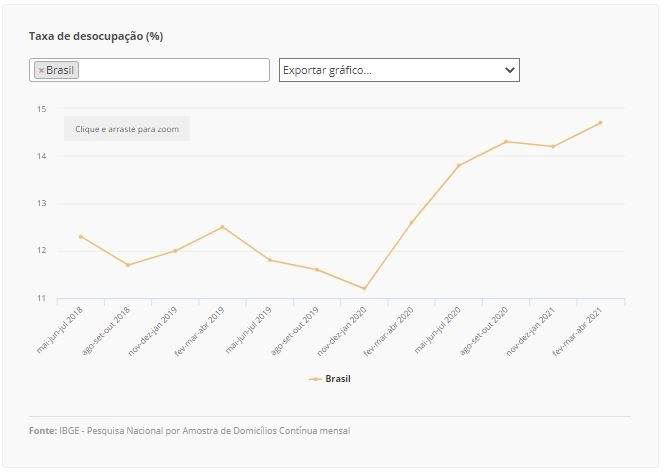Click the ago-set-out 2019 data point
Viewport: 664px width, 473px height.
click(317, 270)
